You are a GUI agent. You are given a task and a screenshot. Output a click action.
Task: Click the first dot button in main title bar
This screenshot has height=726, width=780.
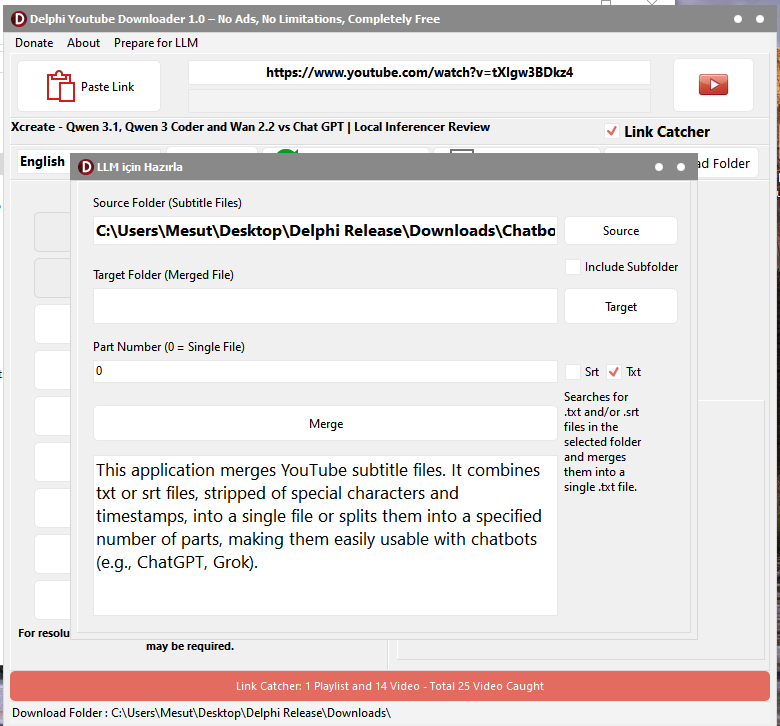coord(738,19)
